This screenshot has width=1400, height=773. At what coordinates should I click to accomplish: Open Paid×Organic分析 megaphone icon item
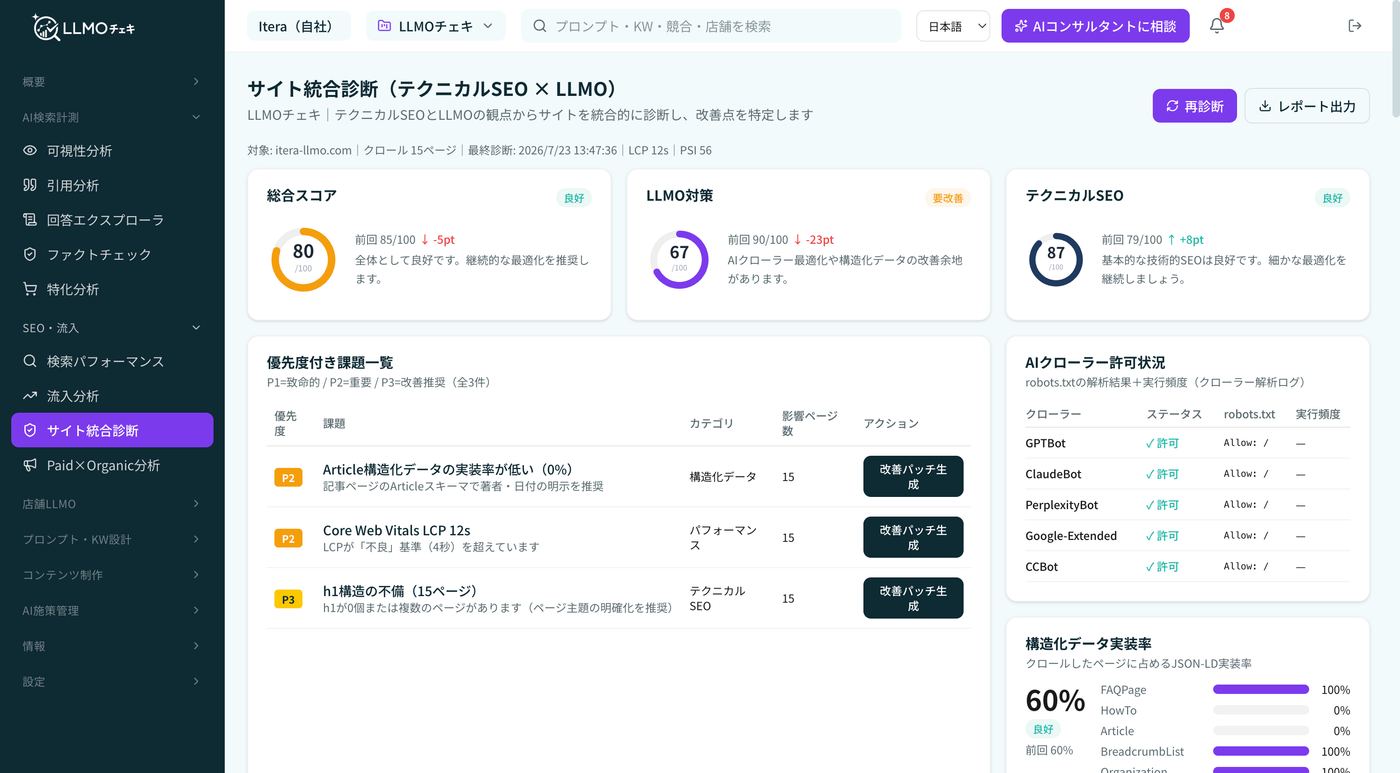(x=112, y=465)
